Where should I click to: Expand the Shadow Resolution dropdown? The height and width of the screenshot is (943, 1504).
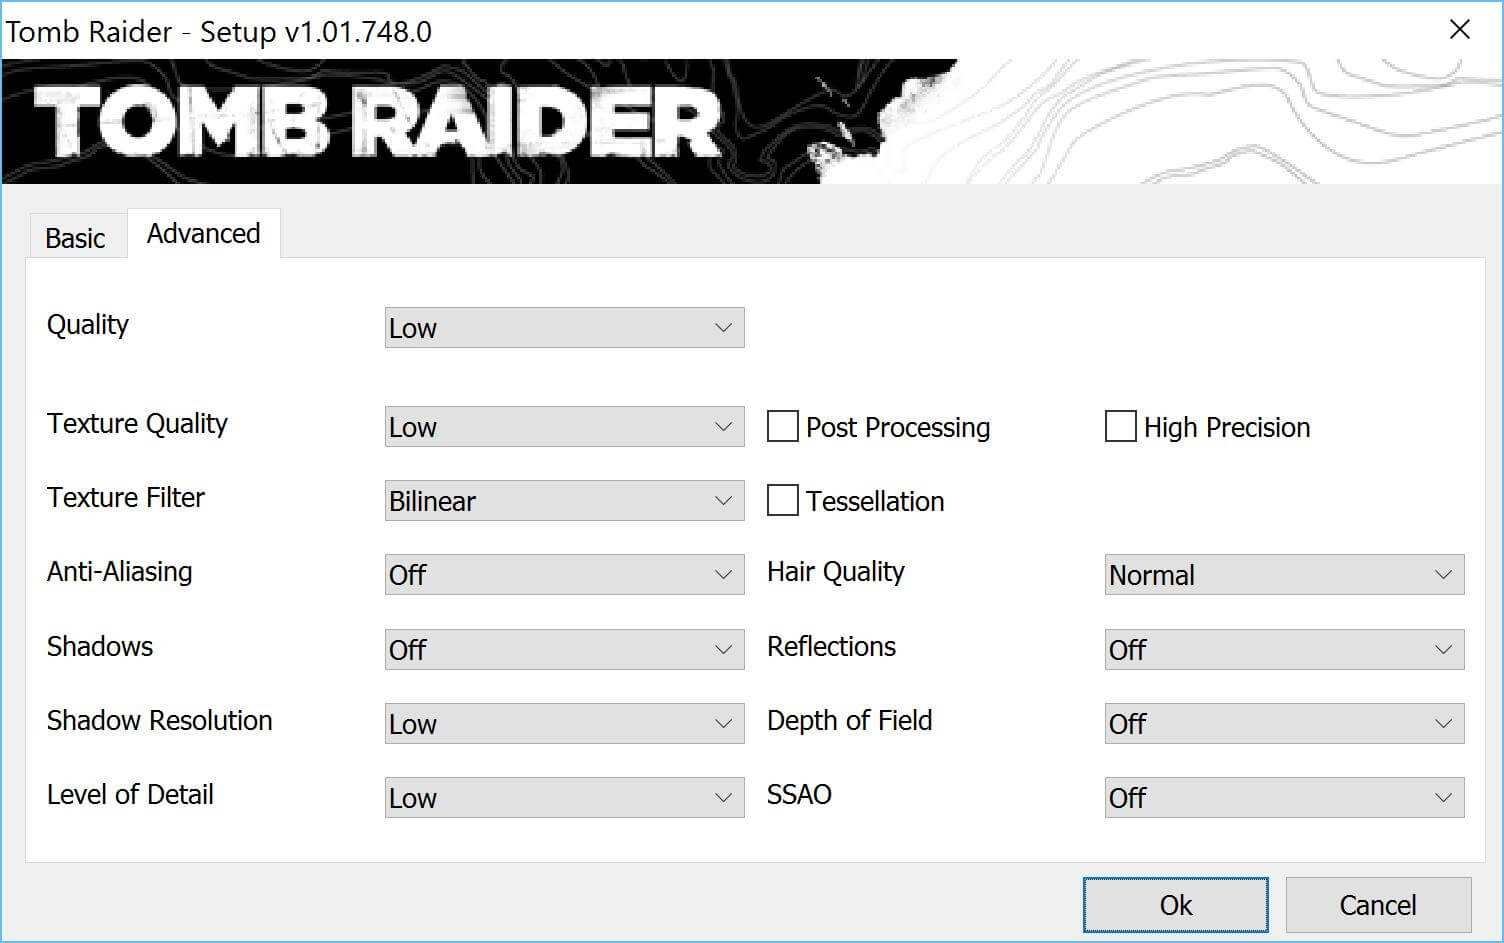(x=564, y=724)
